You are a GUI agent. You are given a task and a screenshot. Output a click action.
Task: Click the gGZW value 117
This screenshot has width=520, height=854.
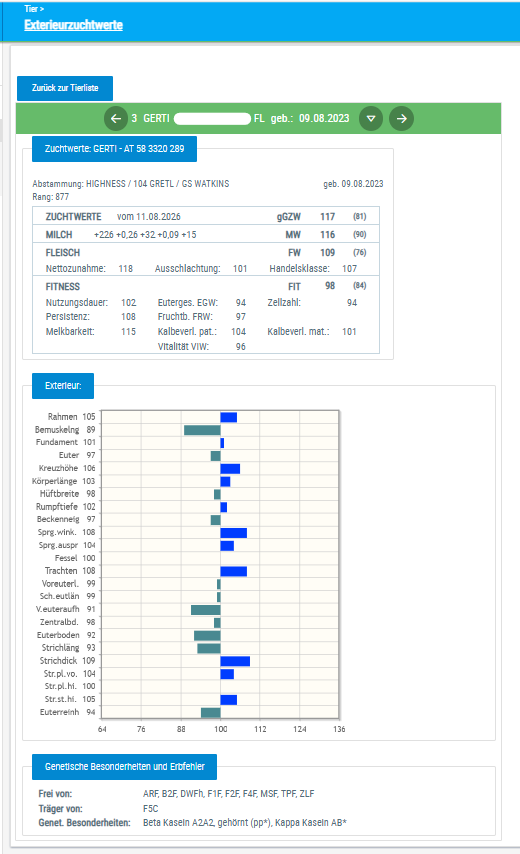pos(327,217)
